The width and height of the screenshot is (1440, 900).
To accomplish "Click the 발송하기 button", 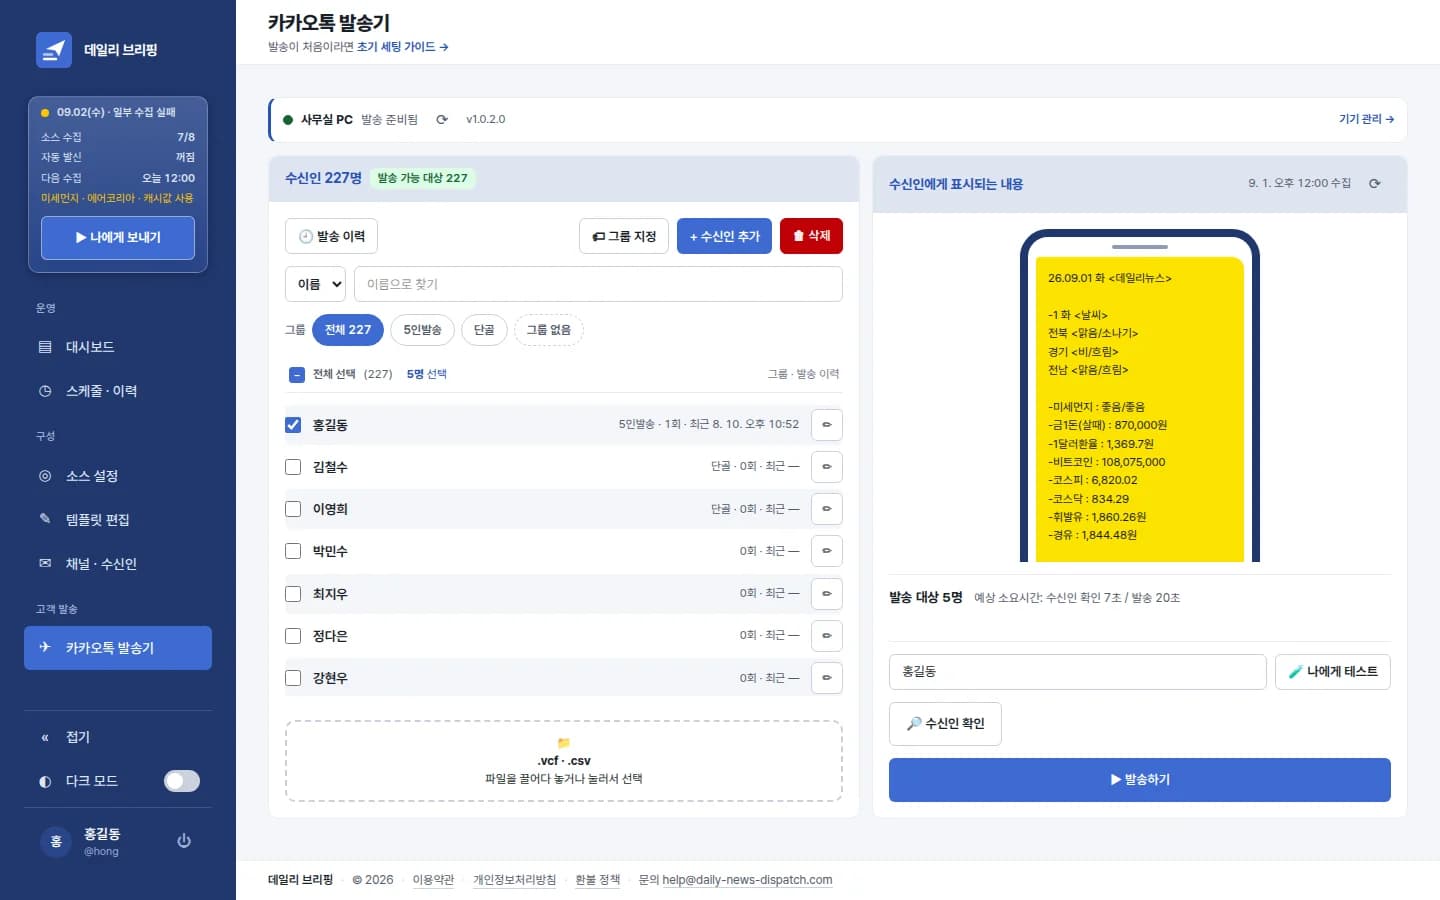I will (1140, 780).
